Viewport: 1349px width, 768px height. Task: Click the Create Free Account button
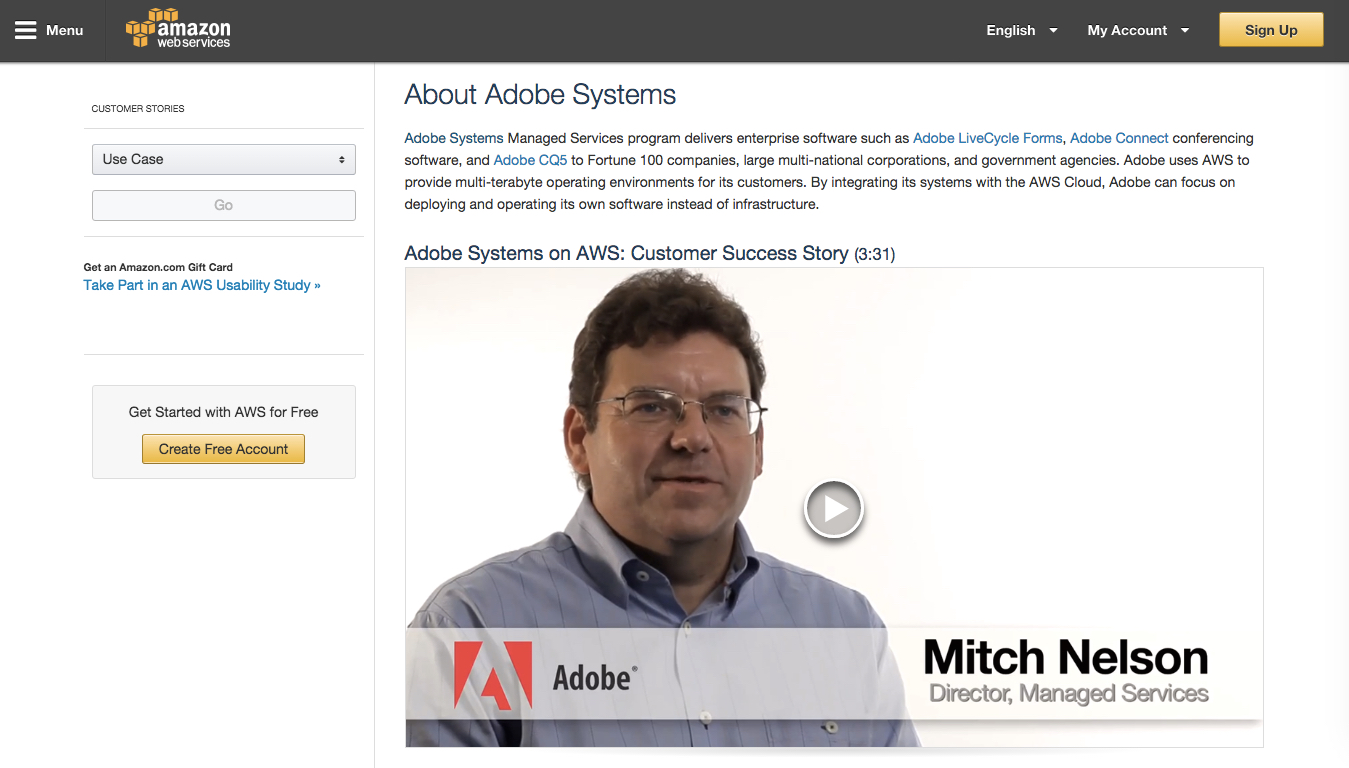point(223,449)
